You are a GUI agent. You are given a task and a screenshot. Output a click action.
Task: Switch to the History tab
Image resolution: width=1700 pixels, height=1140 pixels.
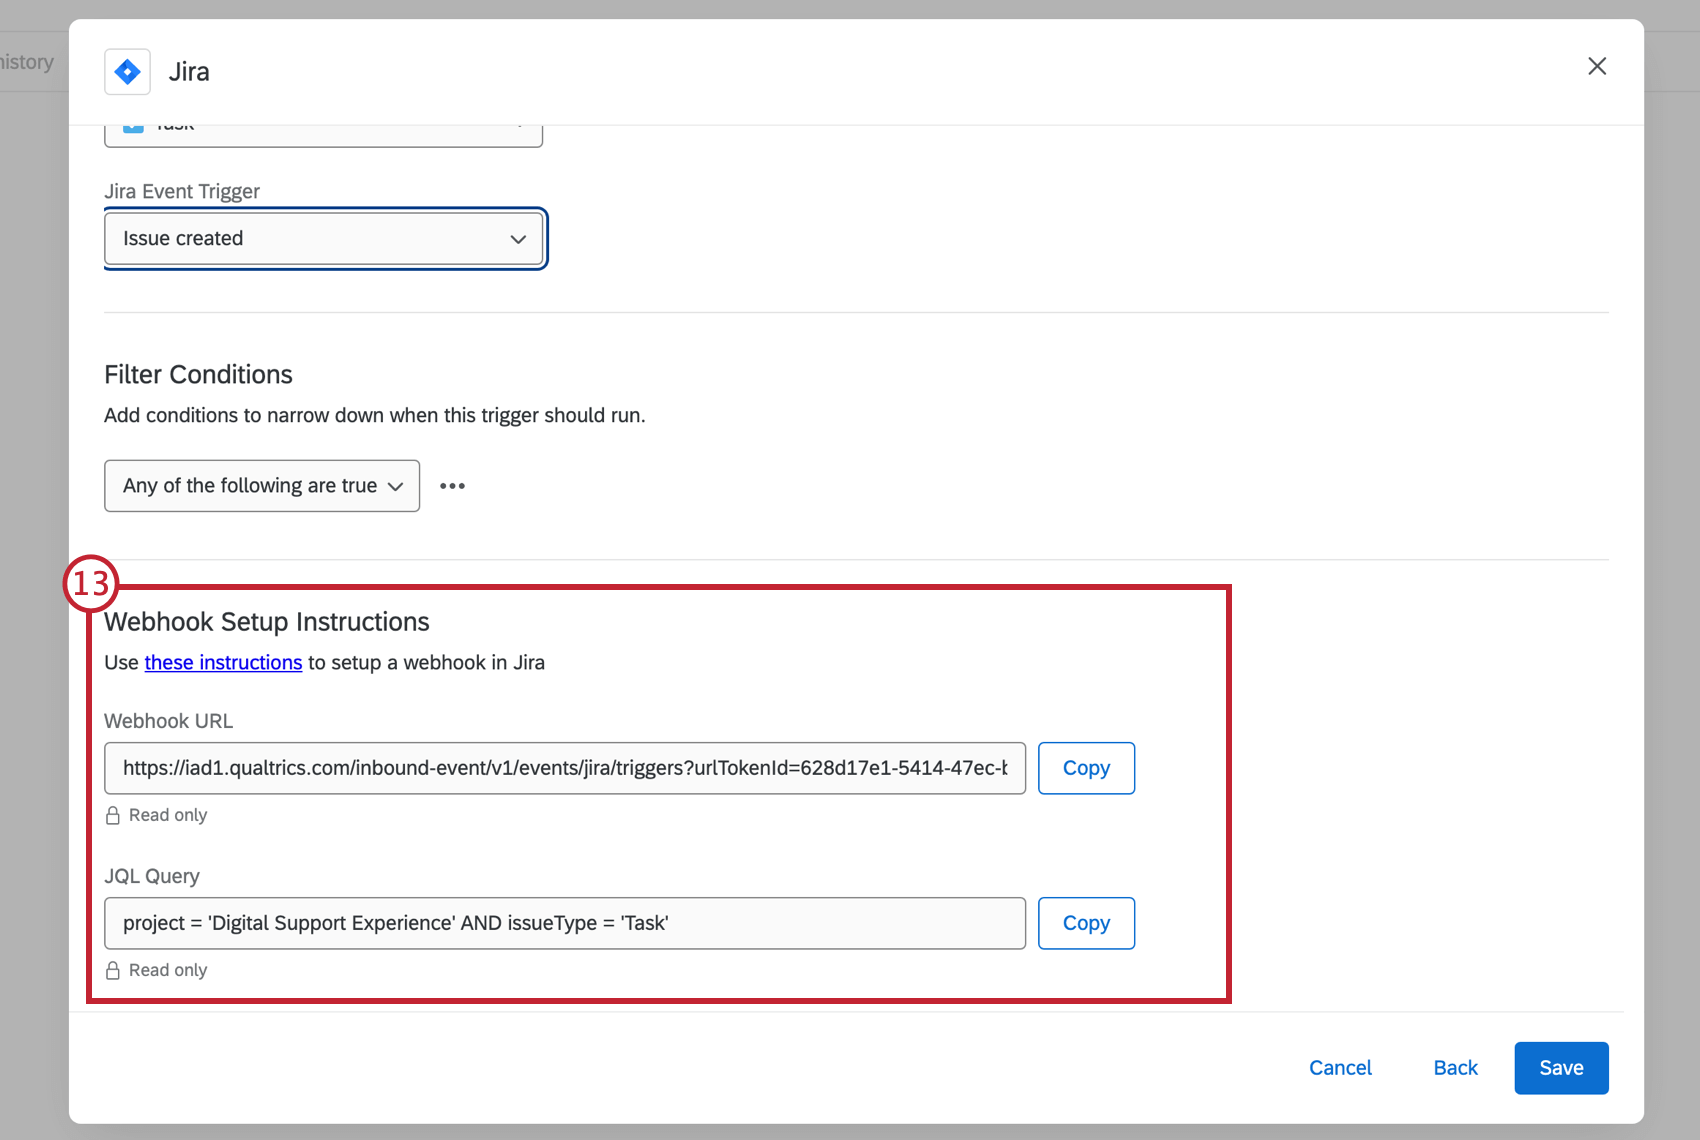pyautogui.click(x=26, y=61)
